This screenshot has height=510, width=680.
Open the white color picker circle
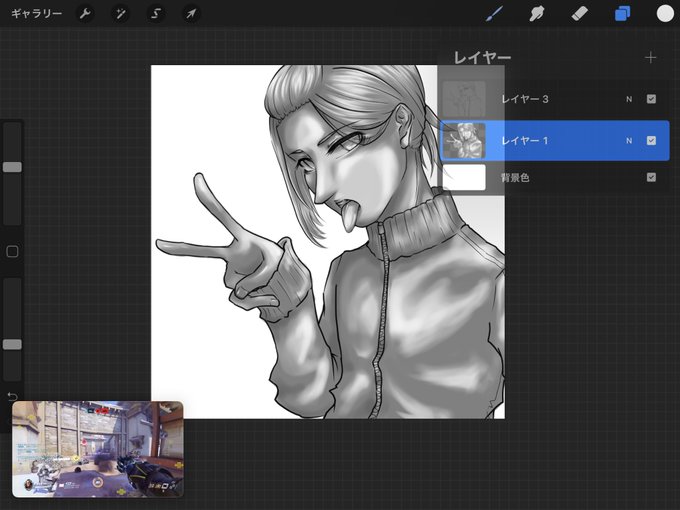coord(665,13)
